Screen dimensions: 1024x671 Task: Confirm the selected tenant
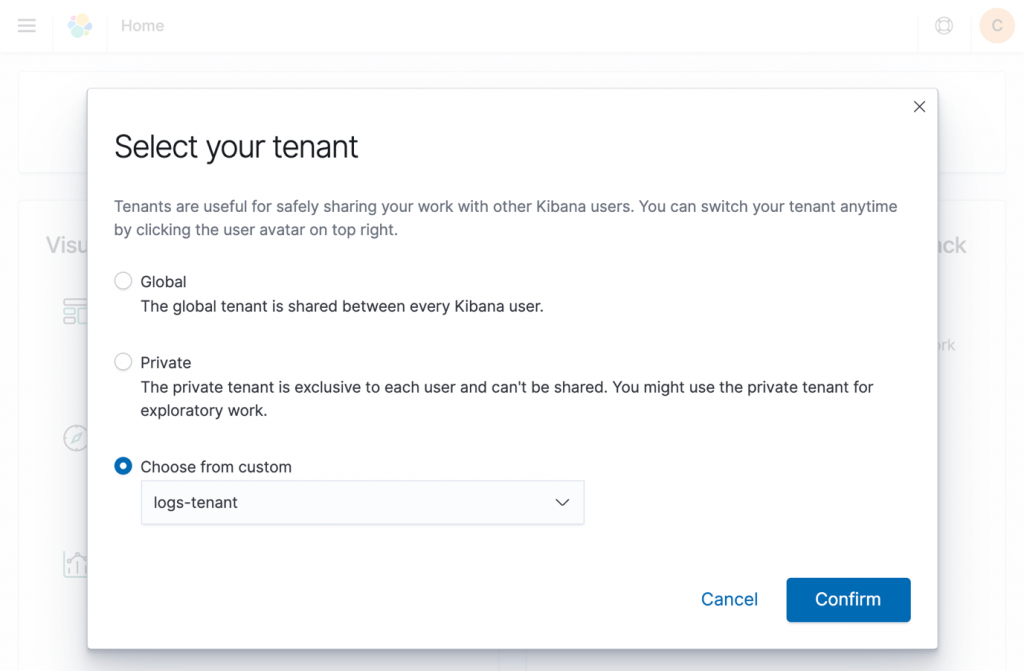(848, 599)
